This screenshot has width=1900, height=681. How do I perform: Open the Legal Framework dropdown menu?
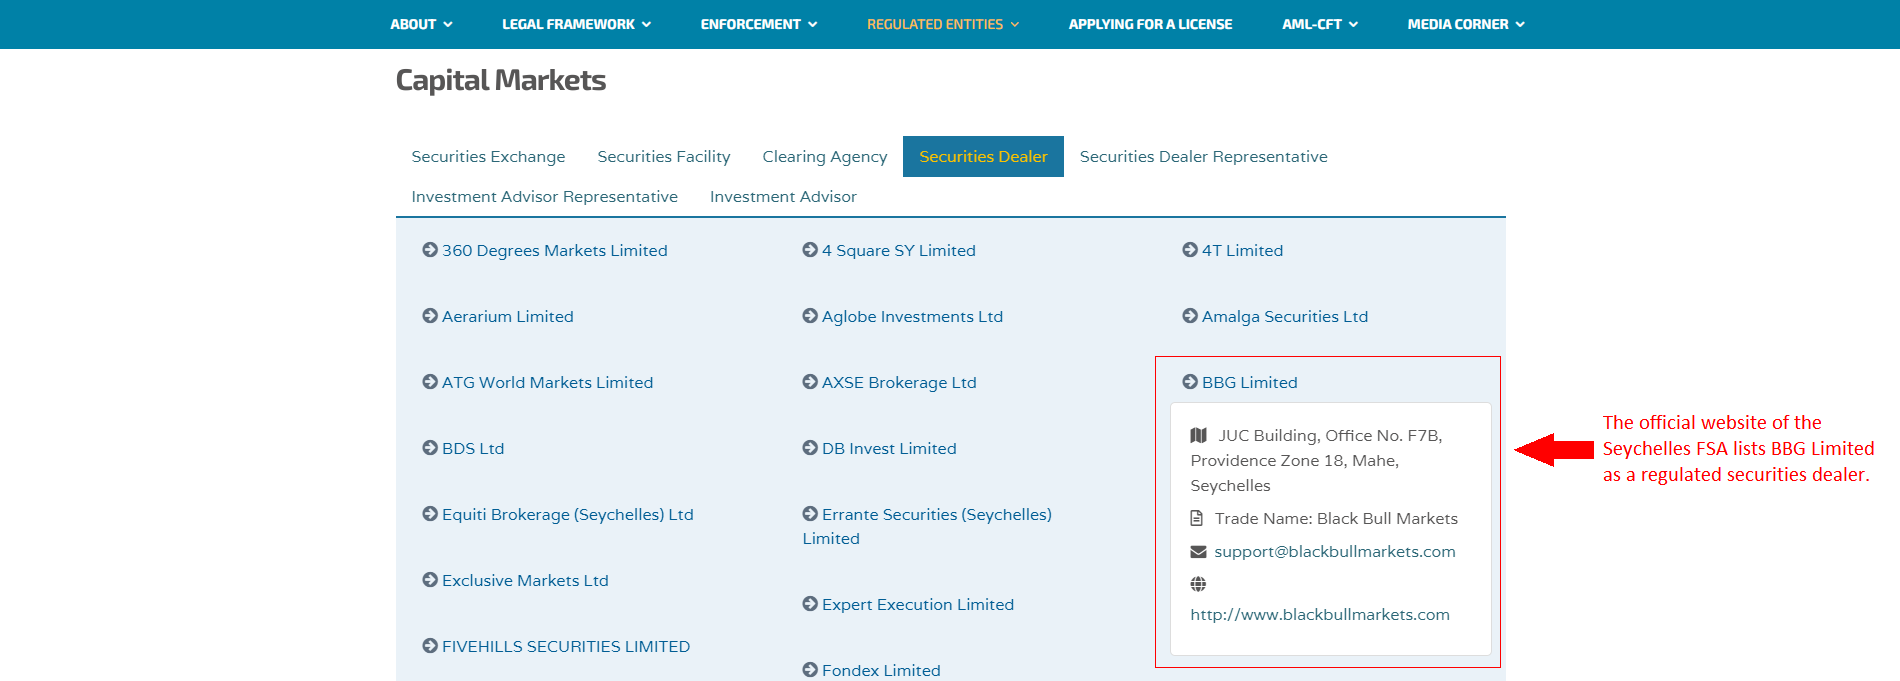576,24
